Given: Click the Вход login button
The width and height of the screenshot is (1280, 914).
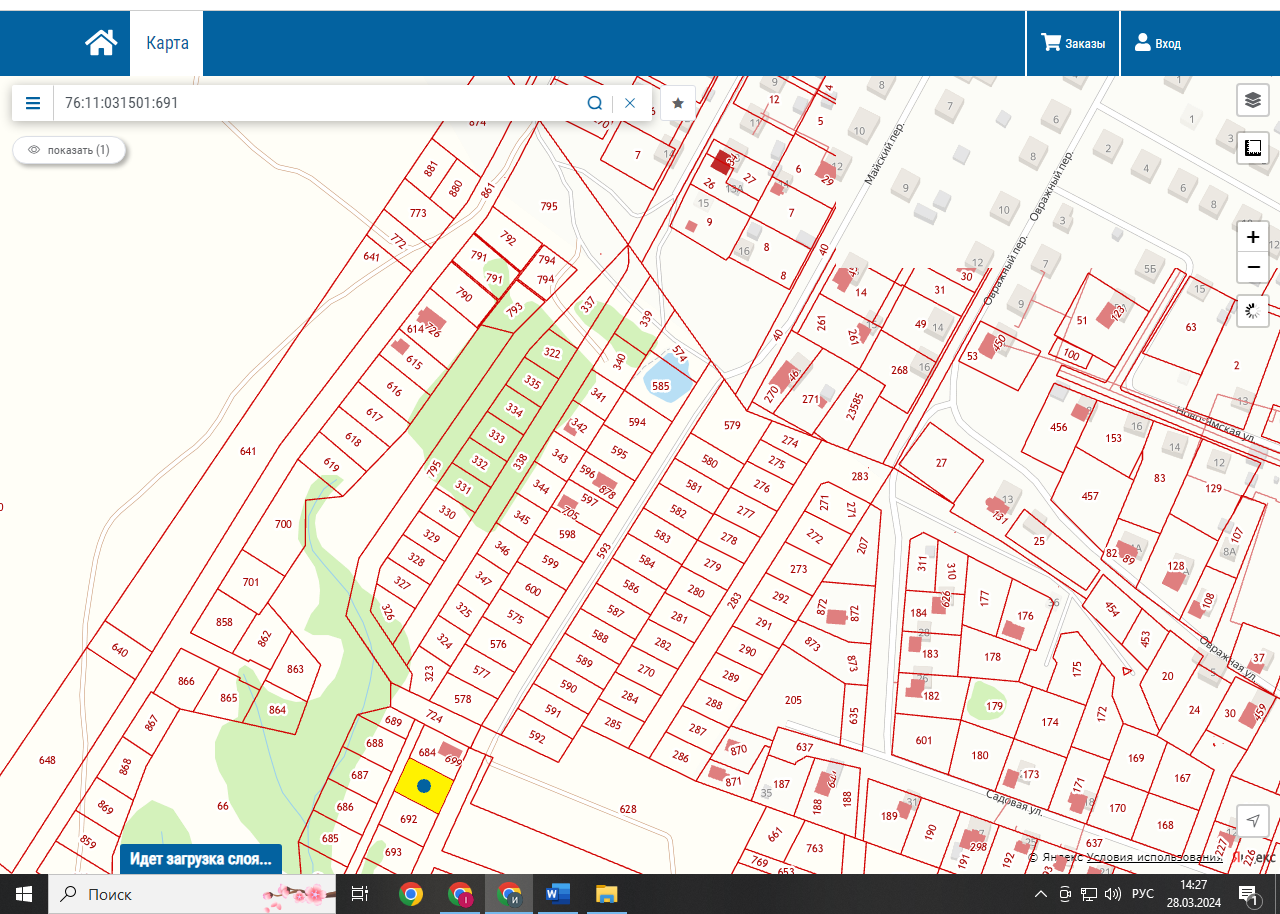Looking at the screenshot, I should click(1157, 44).
